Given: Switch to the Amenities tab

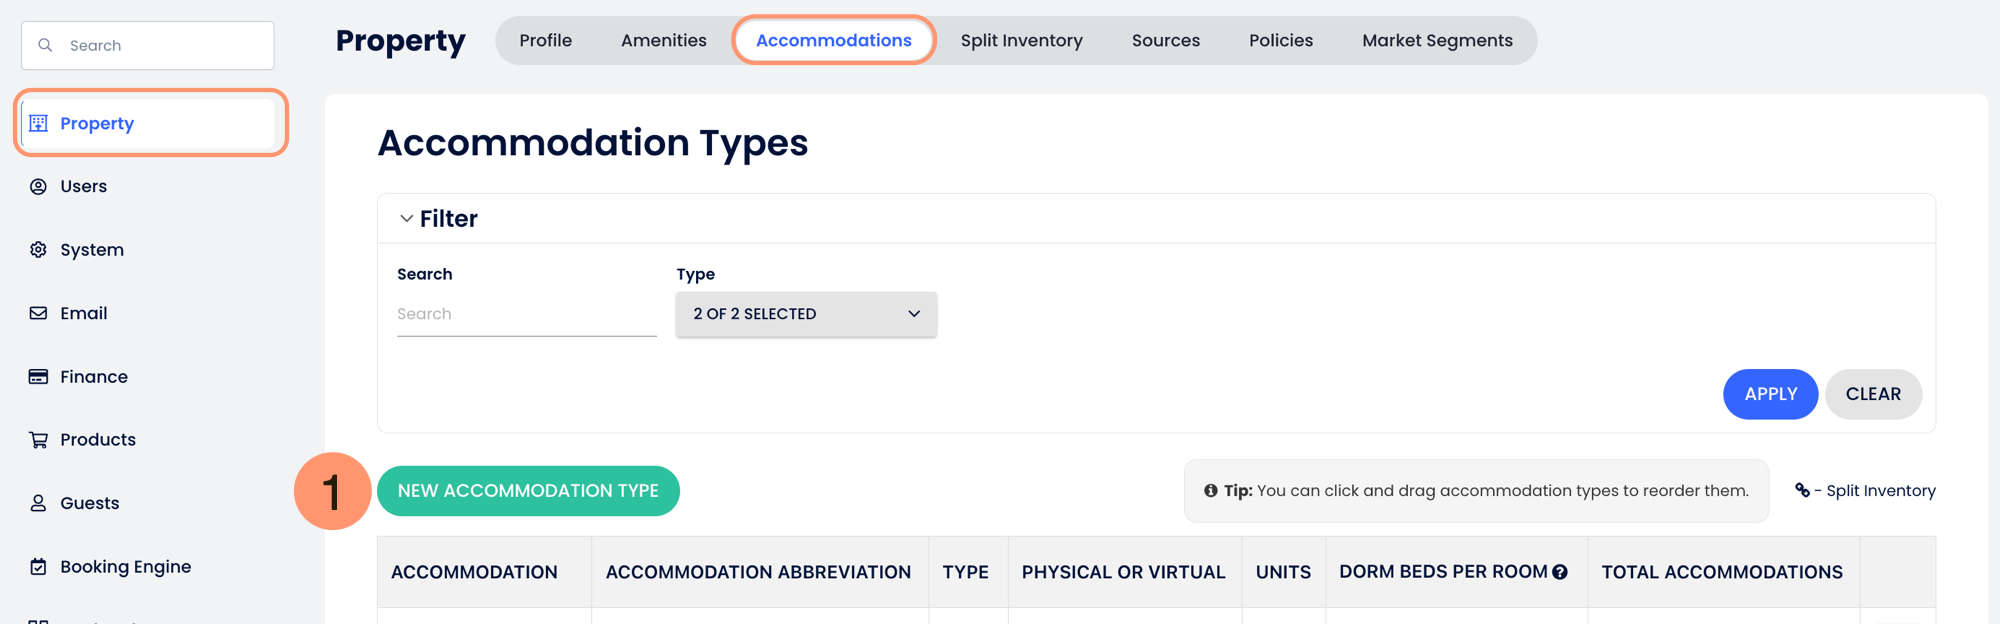Looking at the screenshot, I should (x=663, y=41).
